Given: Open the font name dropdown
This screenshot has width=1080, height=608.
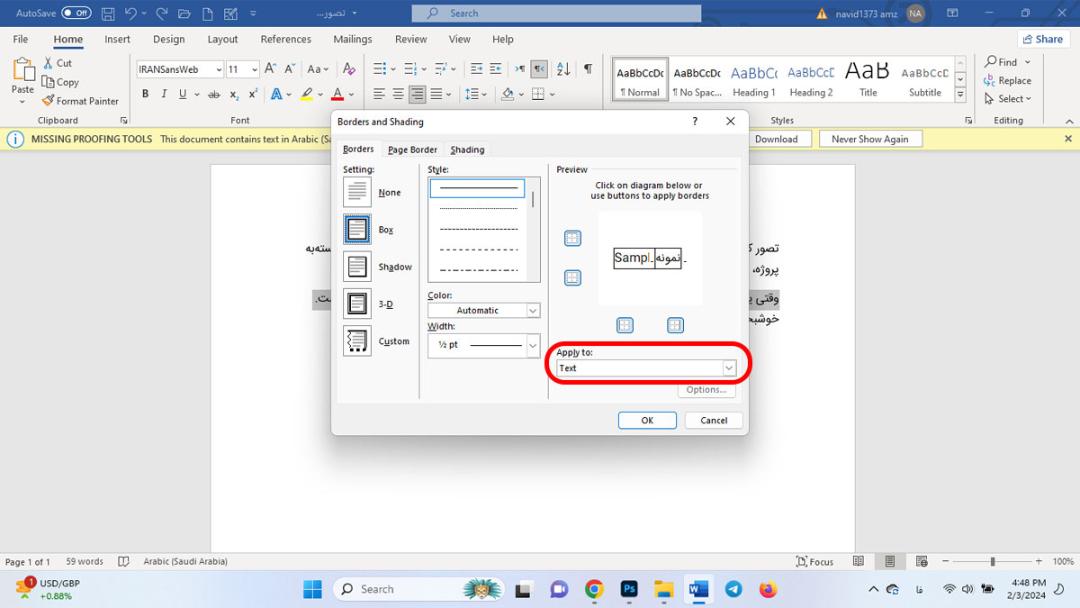Looking at the screenshot, I should coord(218,69).
